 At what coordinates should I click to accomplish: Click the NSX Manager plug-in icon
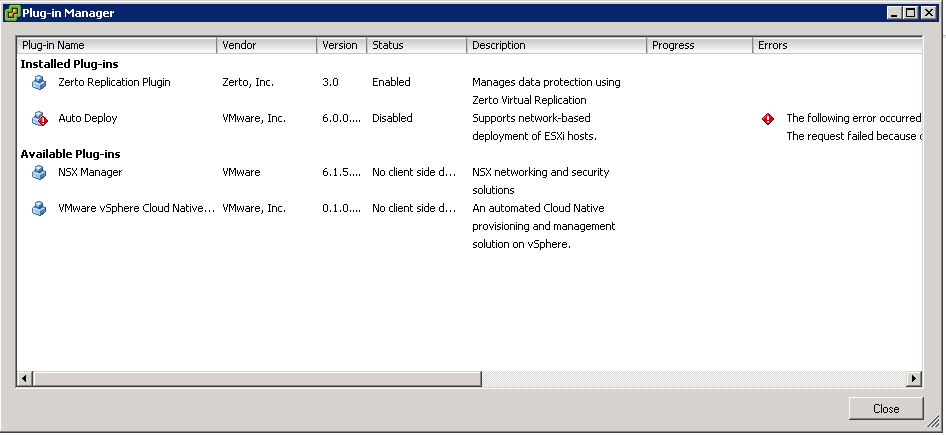[x=39, y=173]
